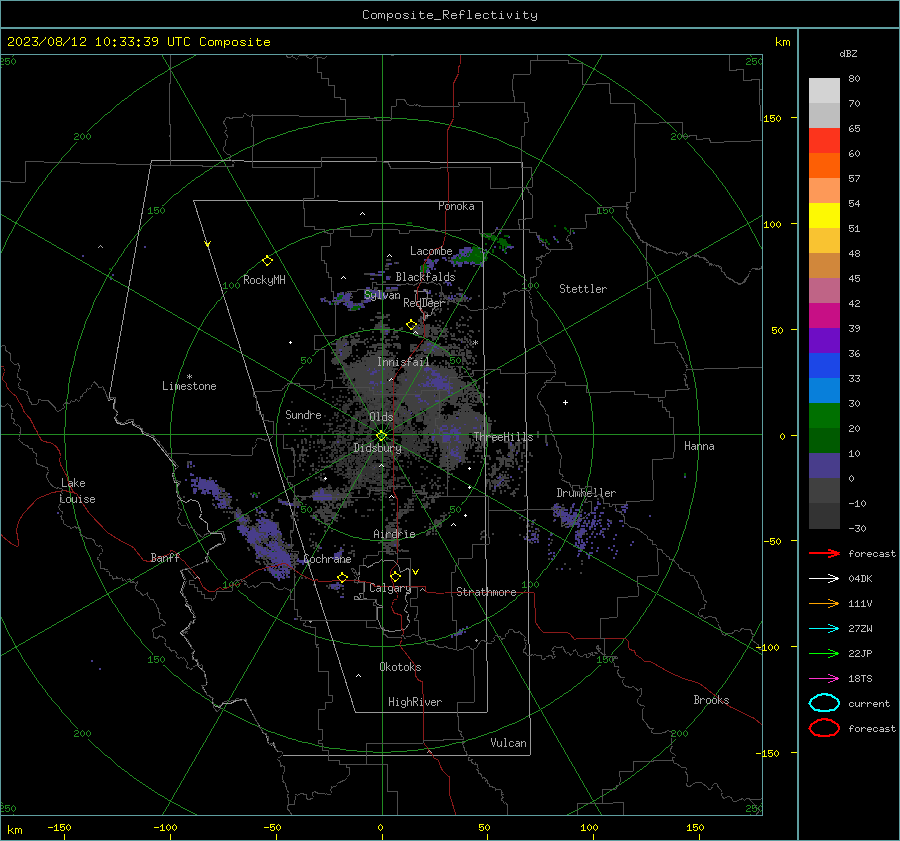The width and height of the screenshot is (900, 841).
Task: Select the yellow radar-center diamond near Didsbury
Action: pyautogui.click(x=381, y=436)
